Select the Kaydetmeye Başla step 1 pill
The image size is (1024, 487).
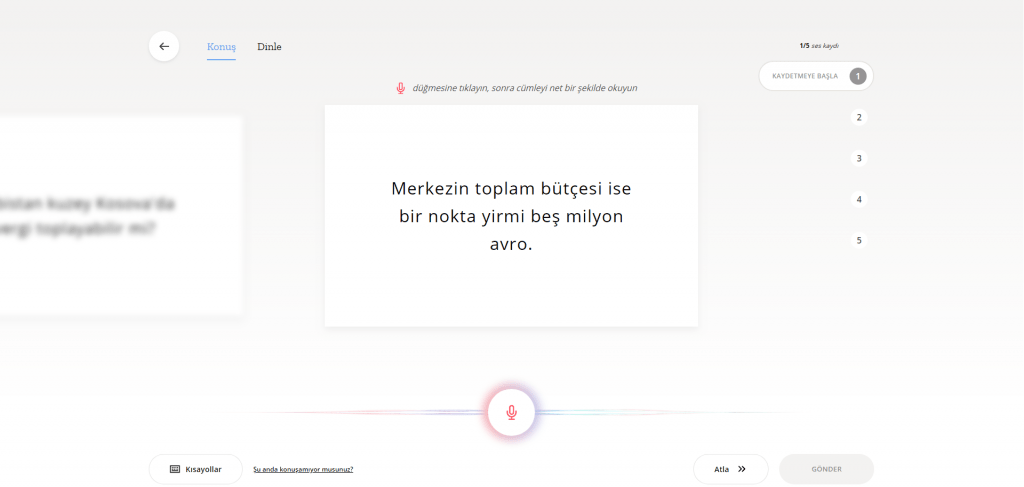tap(816, 76)
